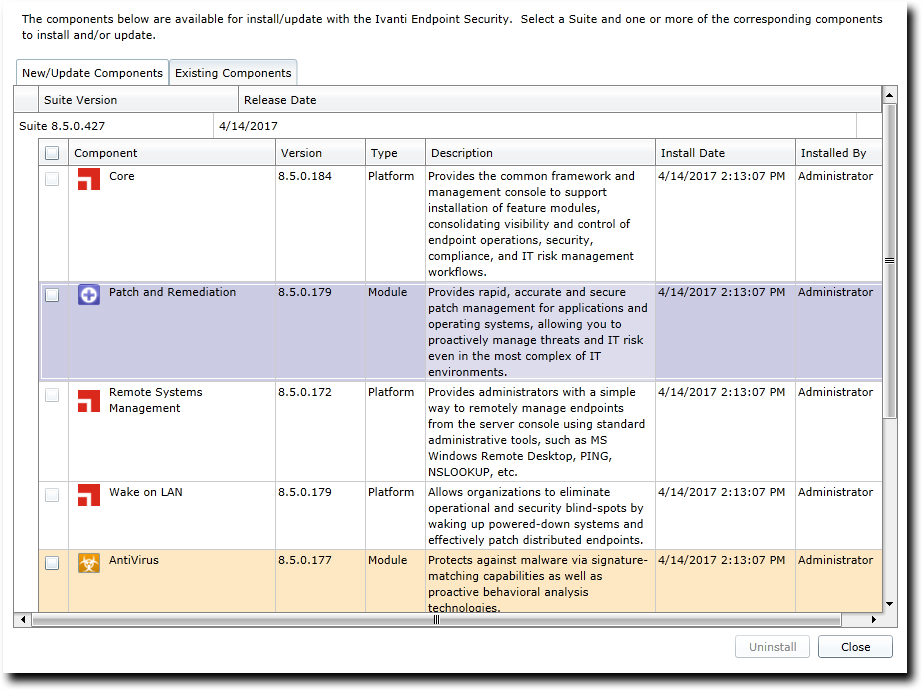Open the Existing Components tab

click(232, 72)
